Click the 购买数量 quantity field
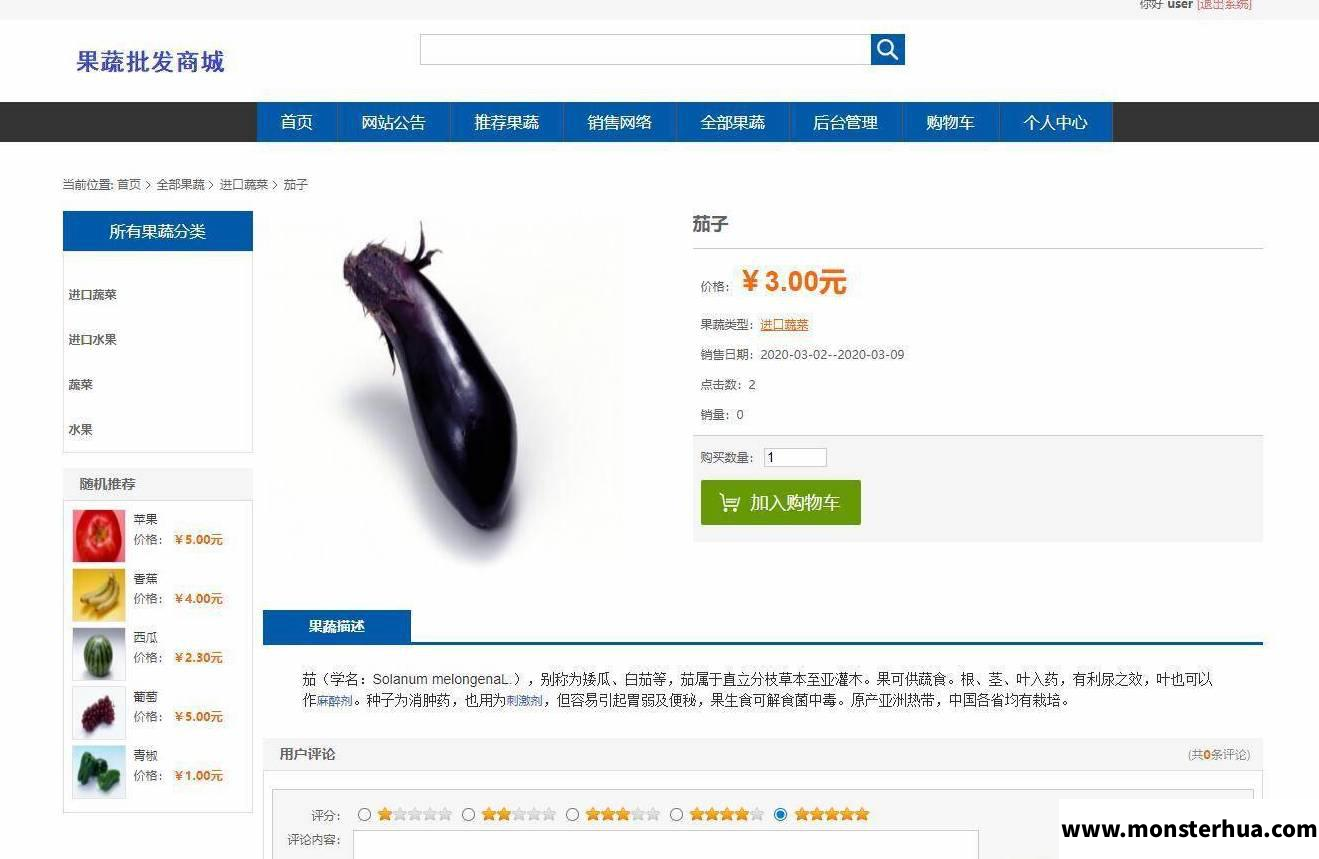The width and height of the screenshot is (1319, 859). coord(795,457)
